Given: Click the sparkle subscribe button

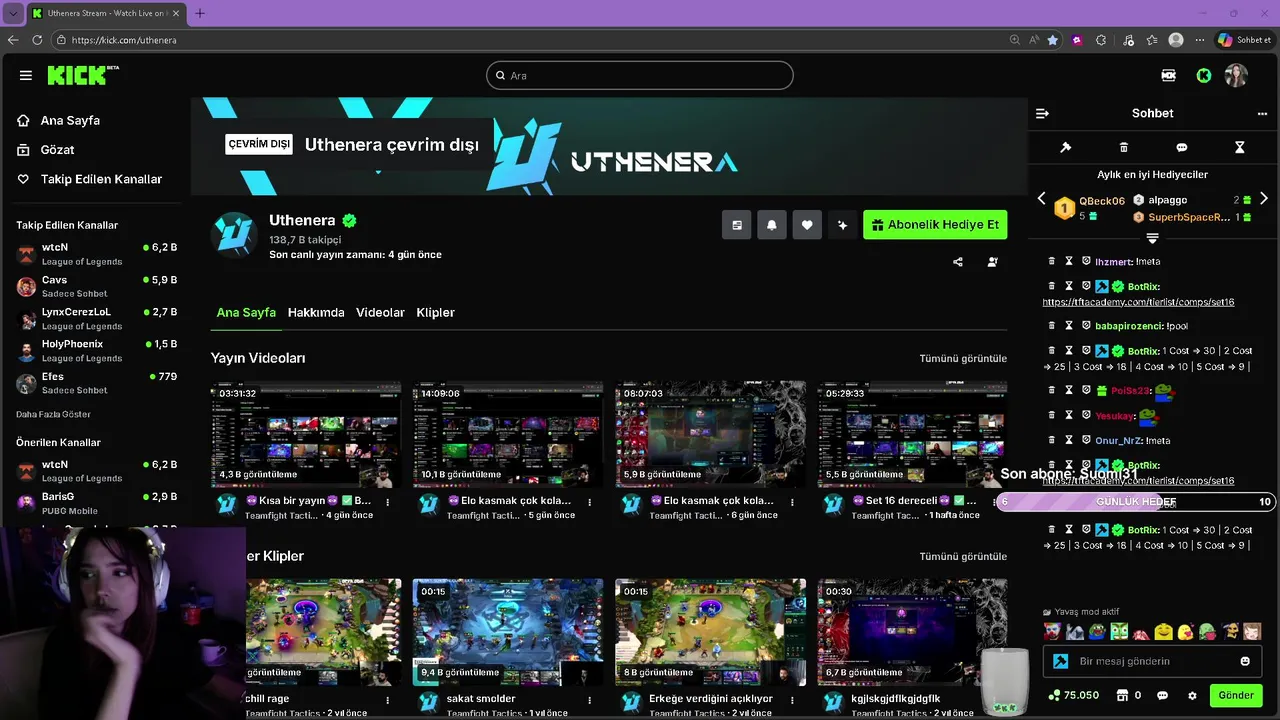Looking at the screenshot, I should click(842, 225).
